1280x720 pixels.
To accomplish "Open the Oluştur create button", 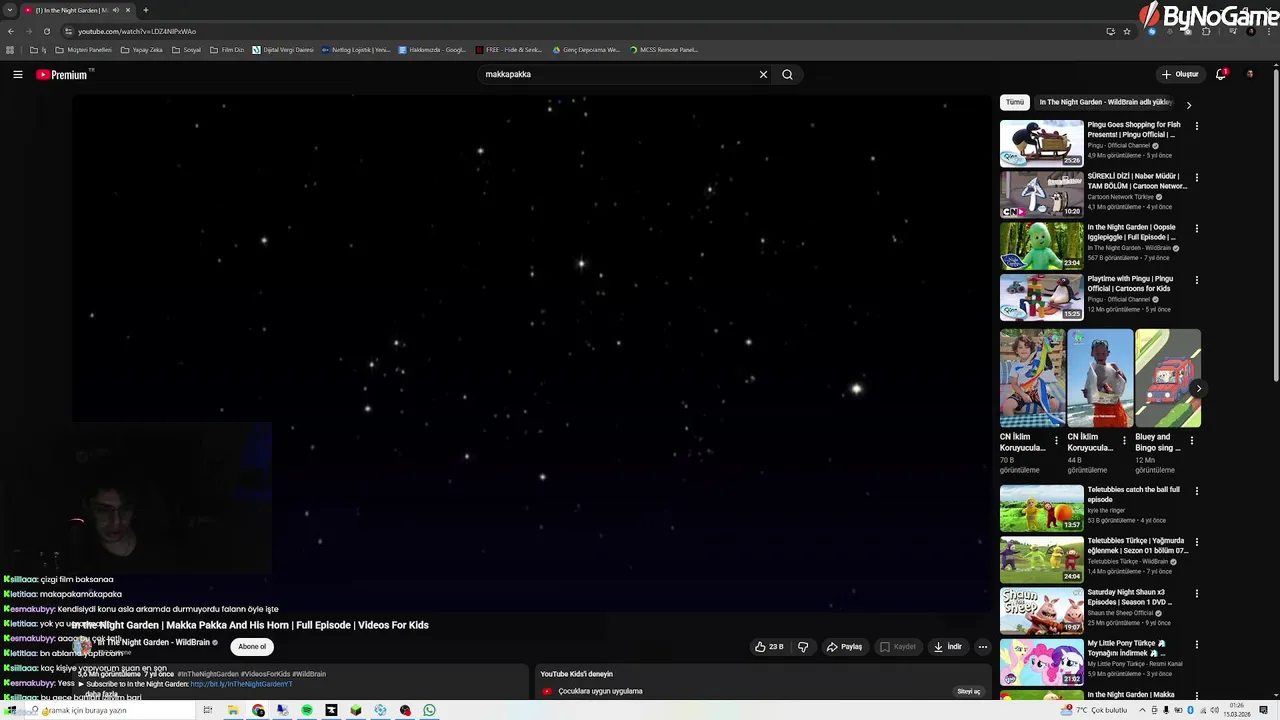I will tap(1180, 74).
